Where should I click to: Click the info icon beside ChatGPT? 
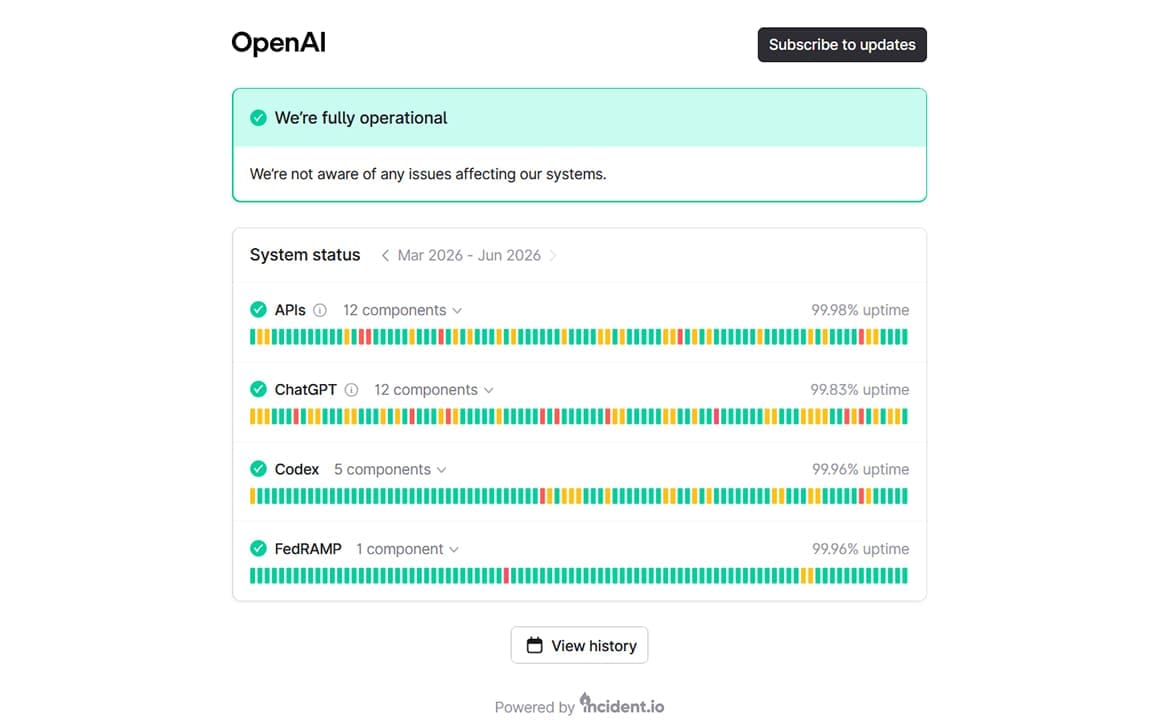(x=351, y=390)
